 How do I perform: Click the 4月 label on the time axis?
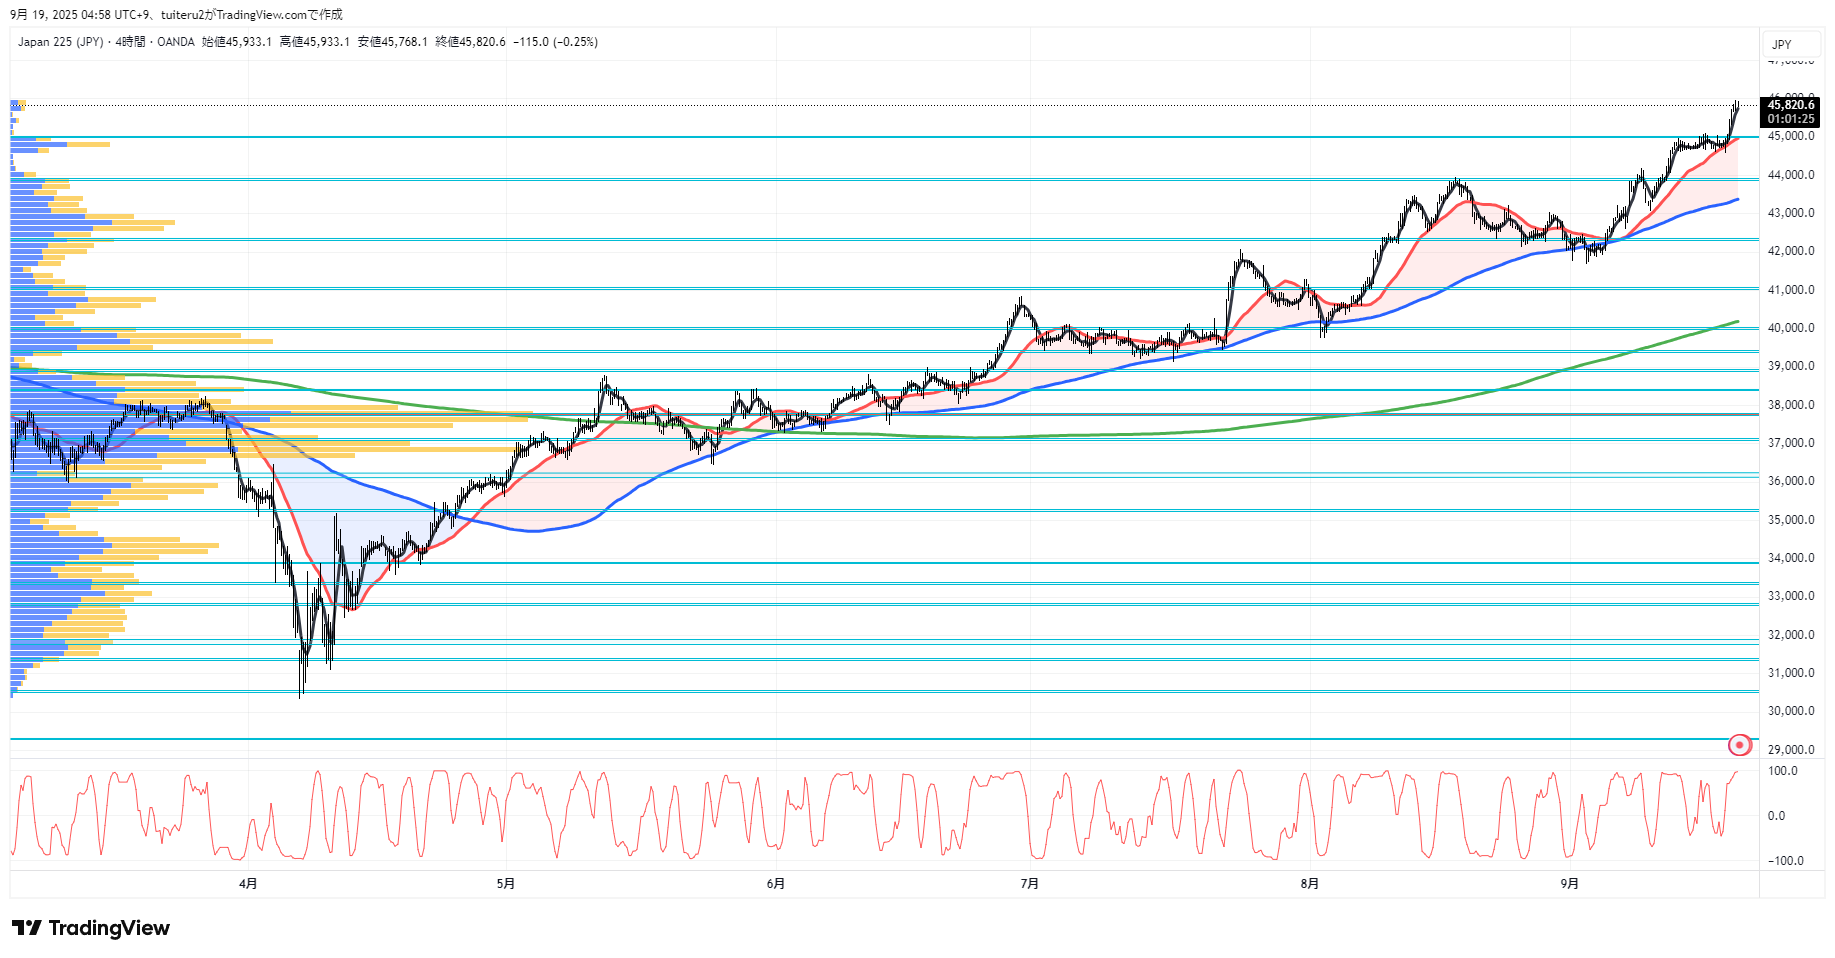pos(248,883)
